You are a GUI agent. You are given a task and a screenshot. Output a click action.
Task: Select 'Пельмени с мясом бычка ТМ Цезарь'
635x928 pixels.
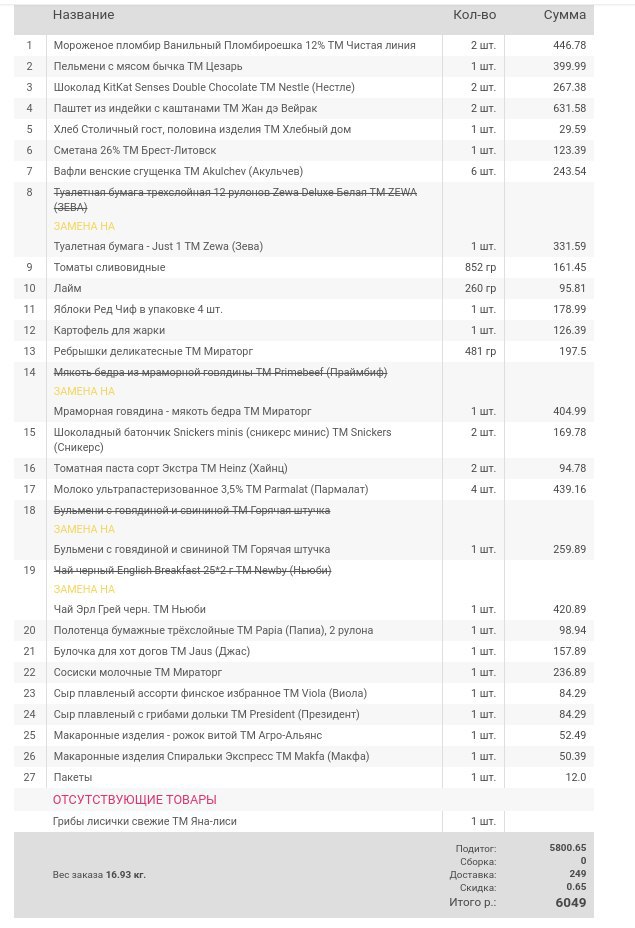(x=148, y=66)
